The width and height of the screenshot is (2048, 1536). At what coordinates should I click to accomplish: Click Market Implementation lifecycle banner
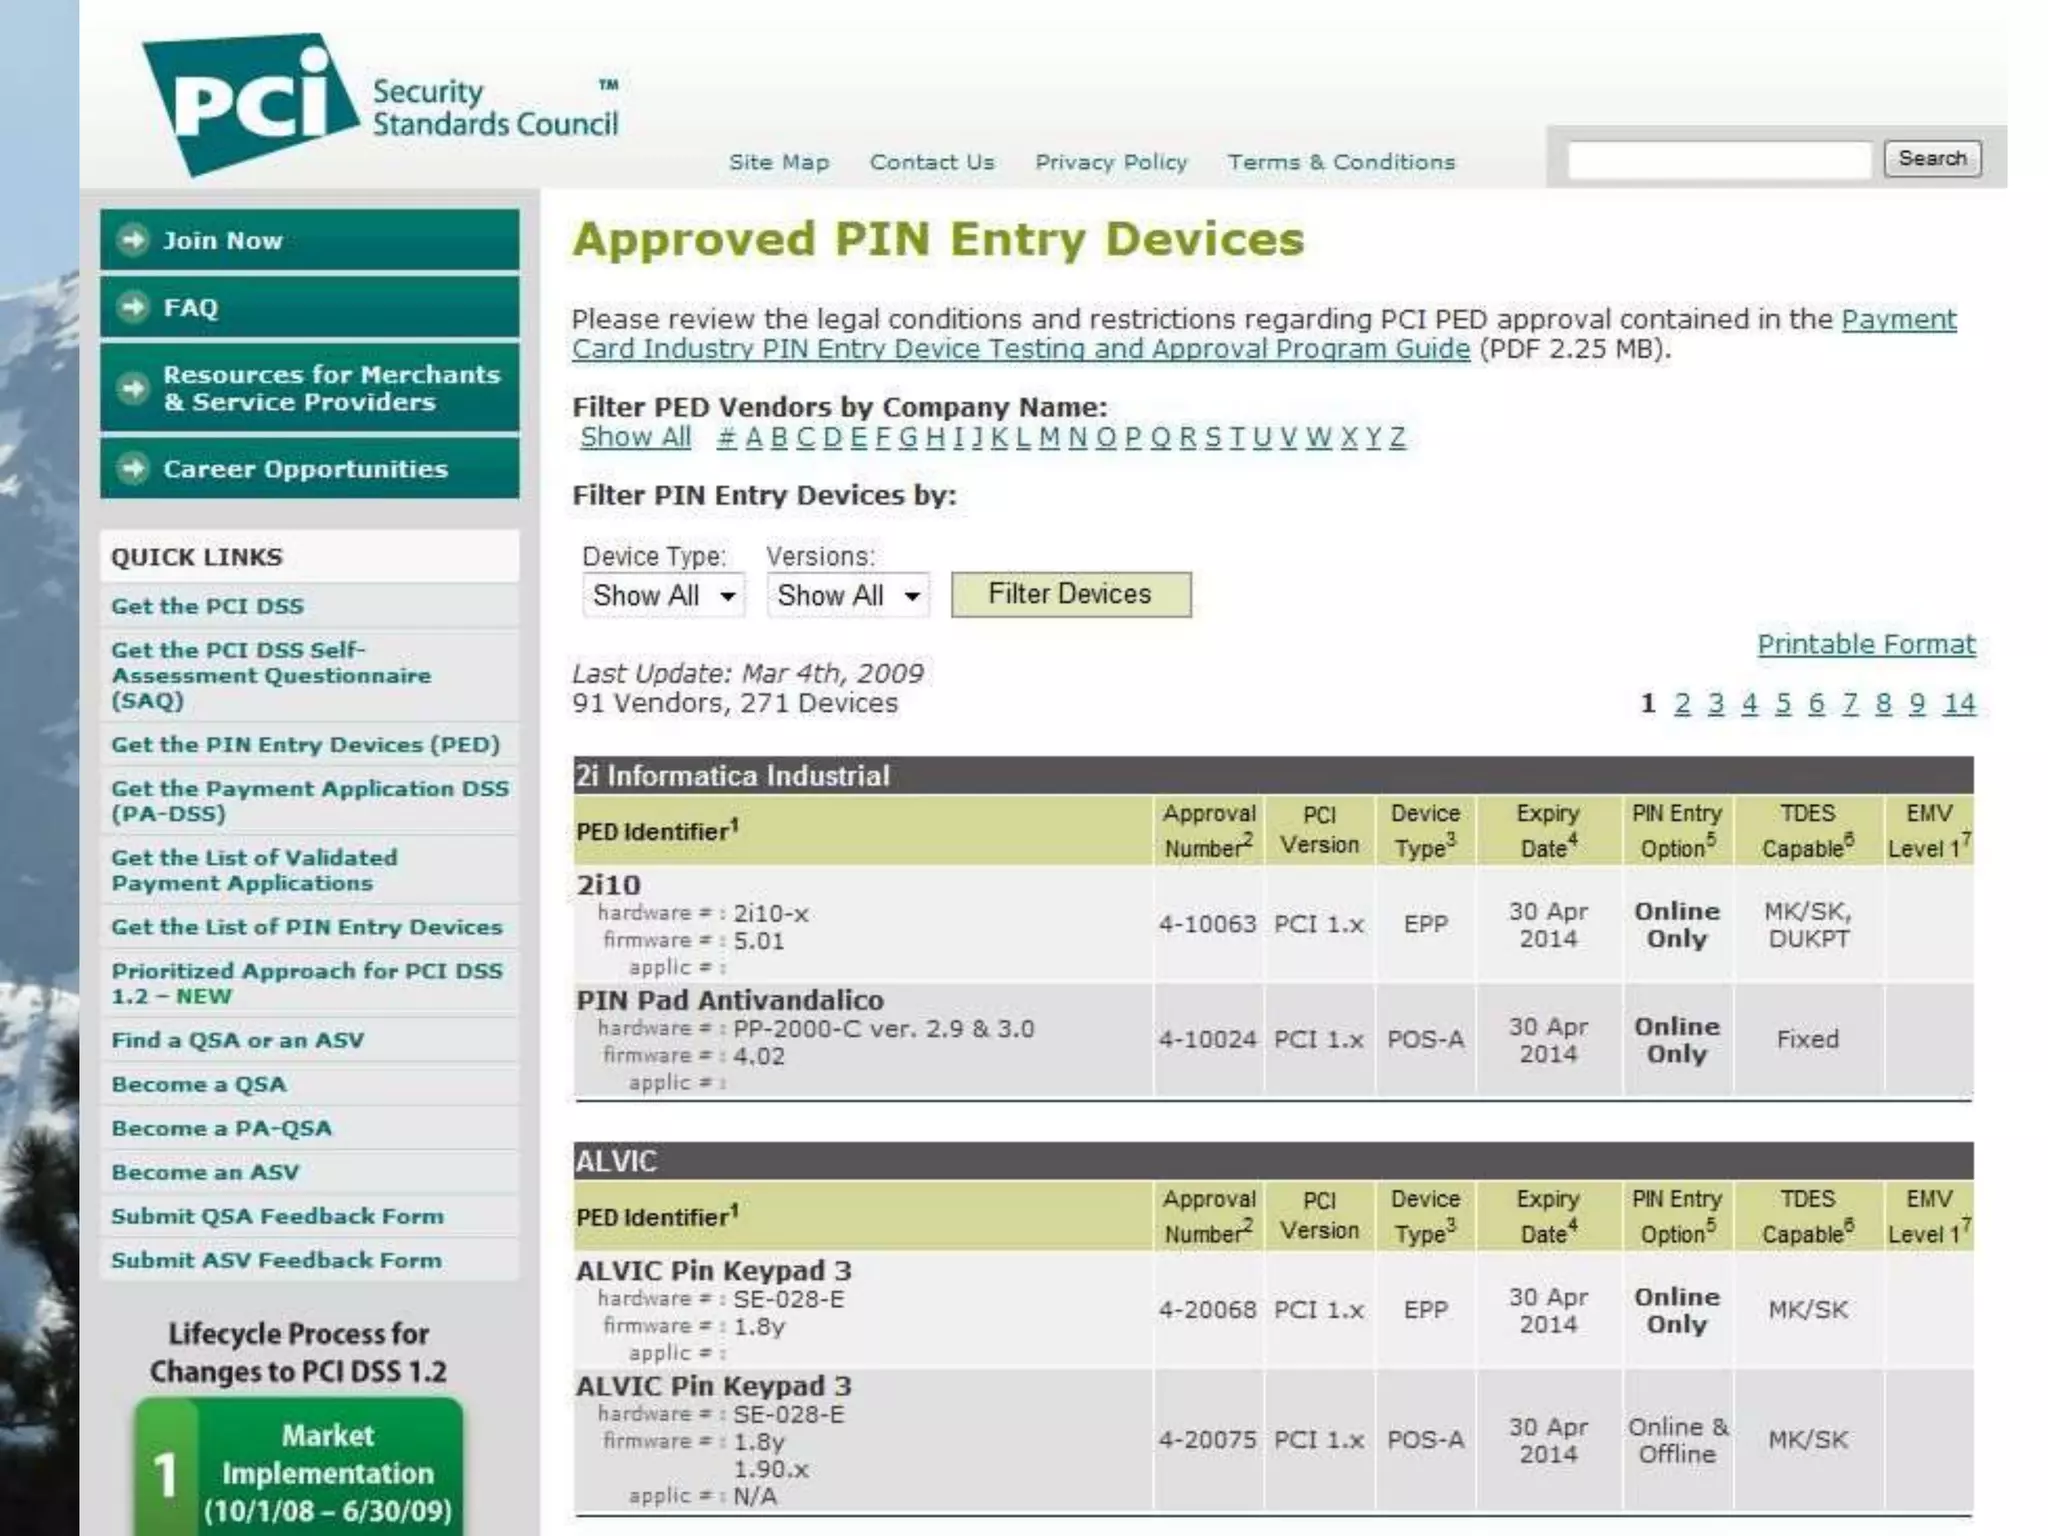point(300,1468)
